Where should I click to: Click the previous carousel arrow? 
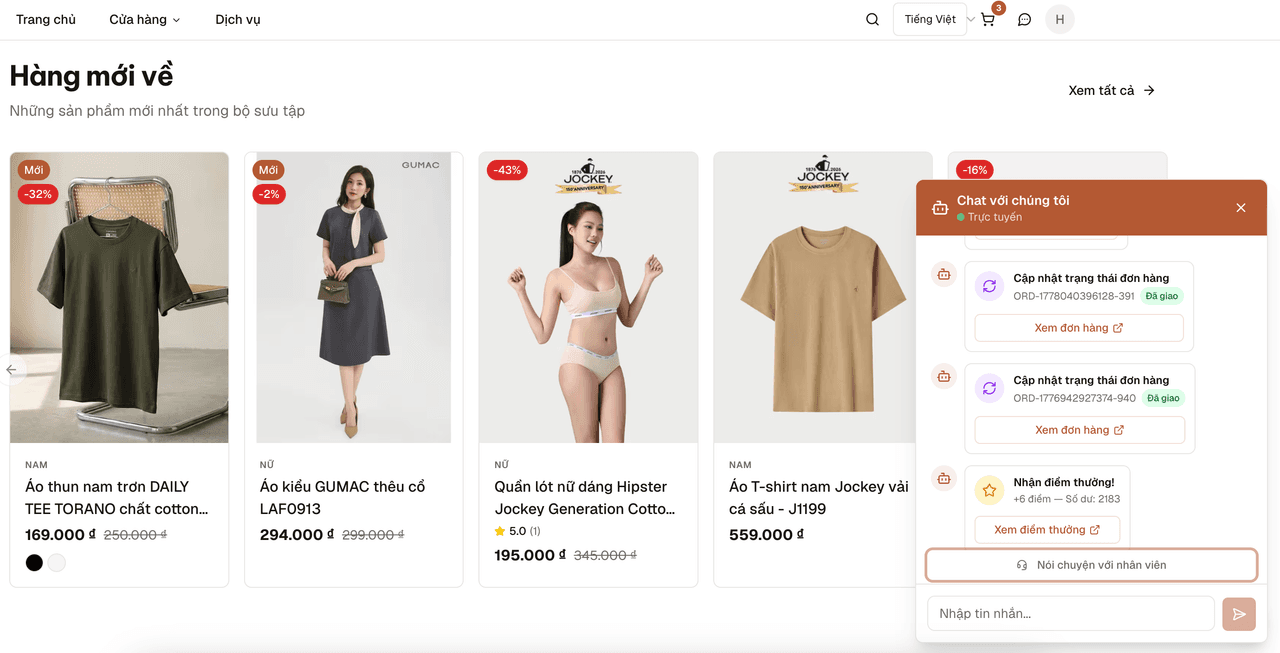click(11, 370)
